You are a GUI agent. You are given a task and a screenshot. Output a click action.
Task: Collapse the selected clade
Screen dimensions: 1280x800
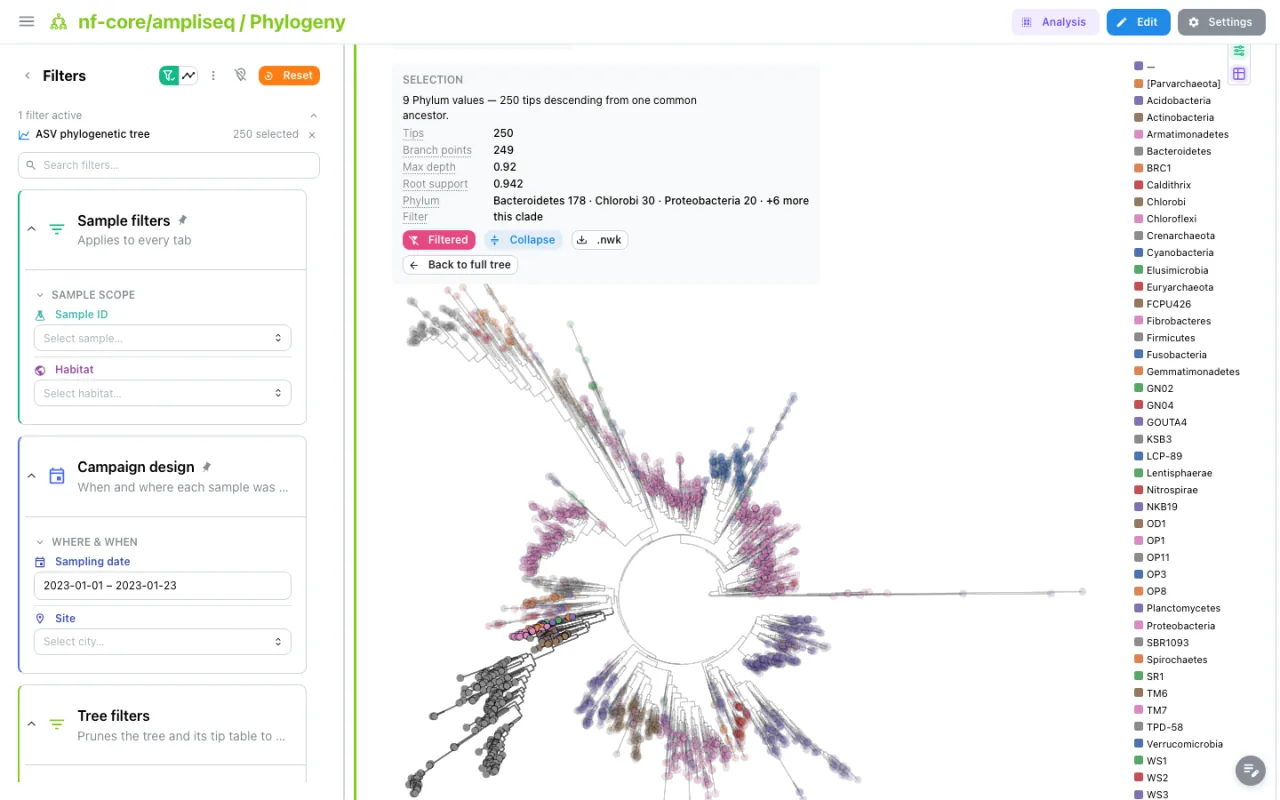click(525, 240)
